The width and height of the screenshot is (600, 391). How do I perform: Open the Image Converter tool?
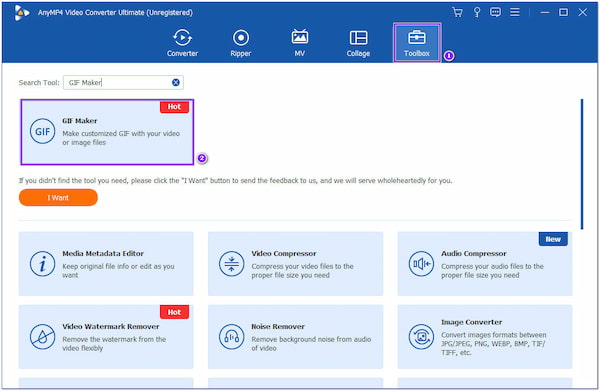pyautogui.click(x=485, y=337)
